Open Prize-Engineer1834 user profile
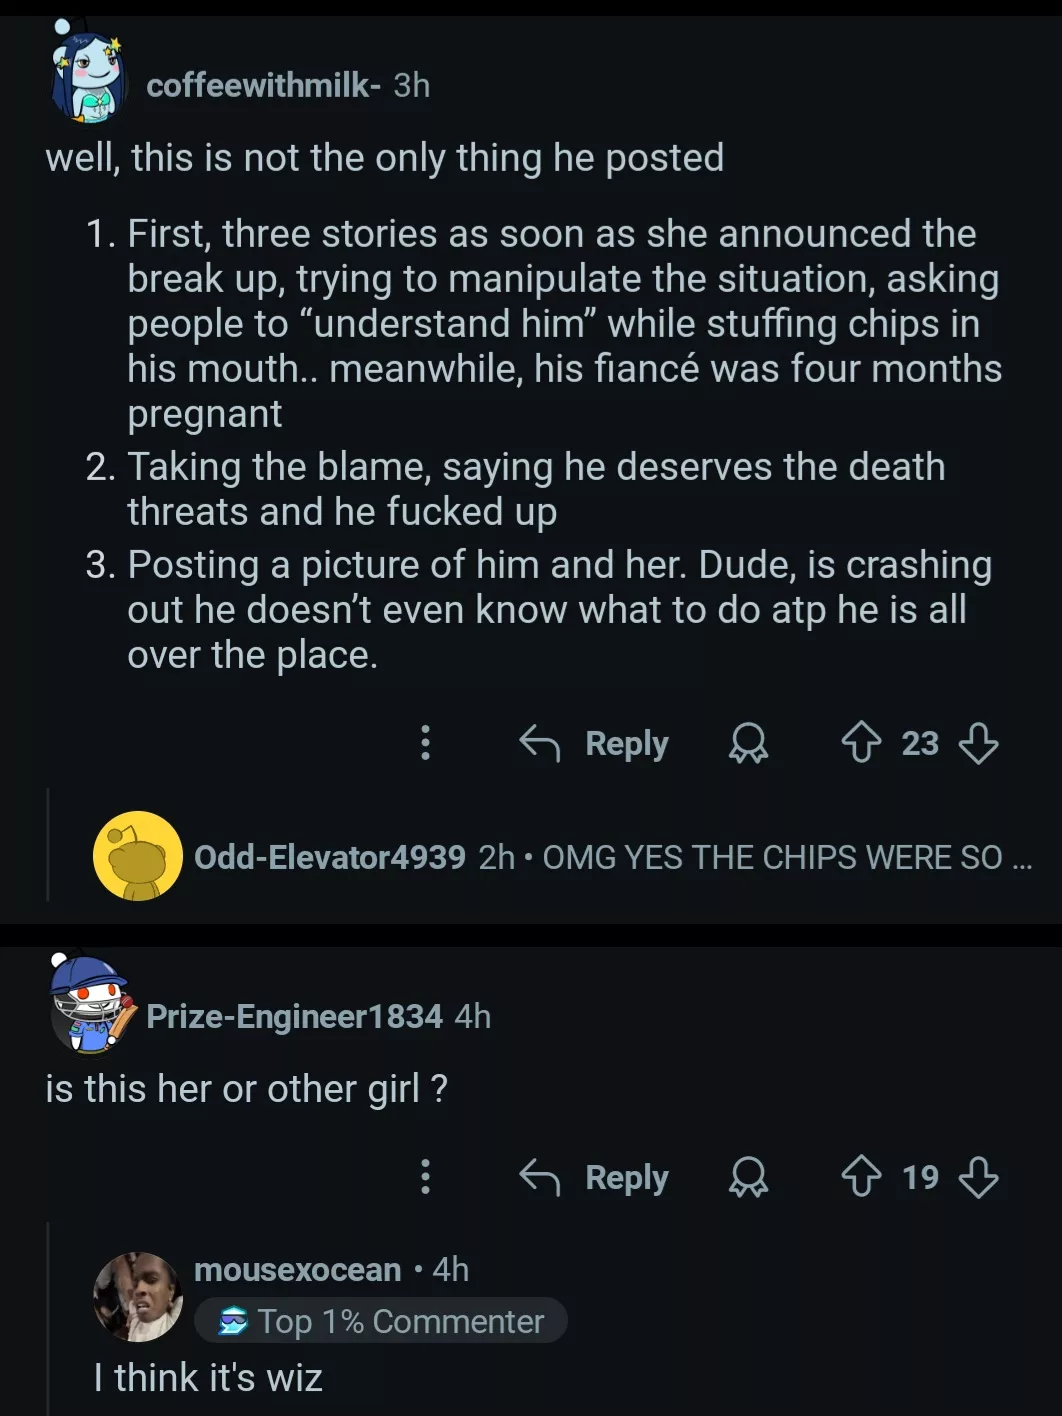This screenshot has width=1062, height=1416. click(294, 1016)
